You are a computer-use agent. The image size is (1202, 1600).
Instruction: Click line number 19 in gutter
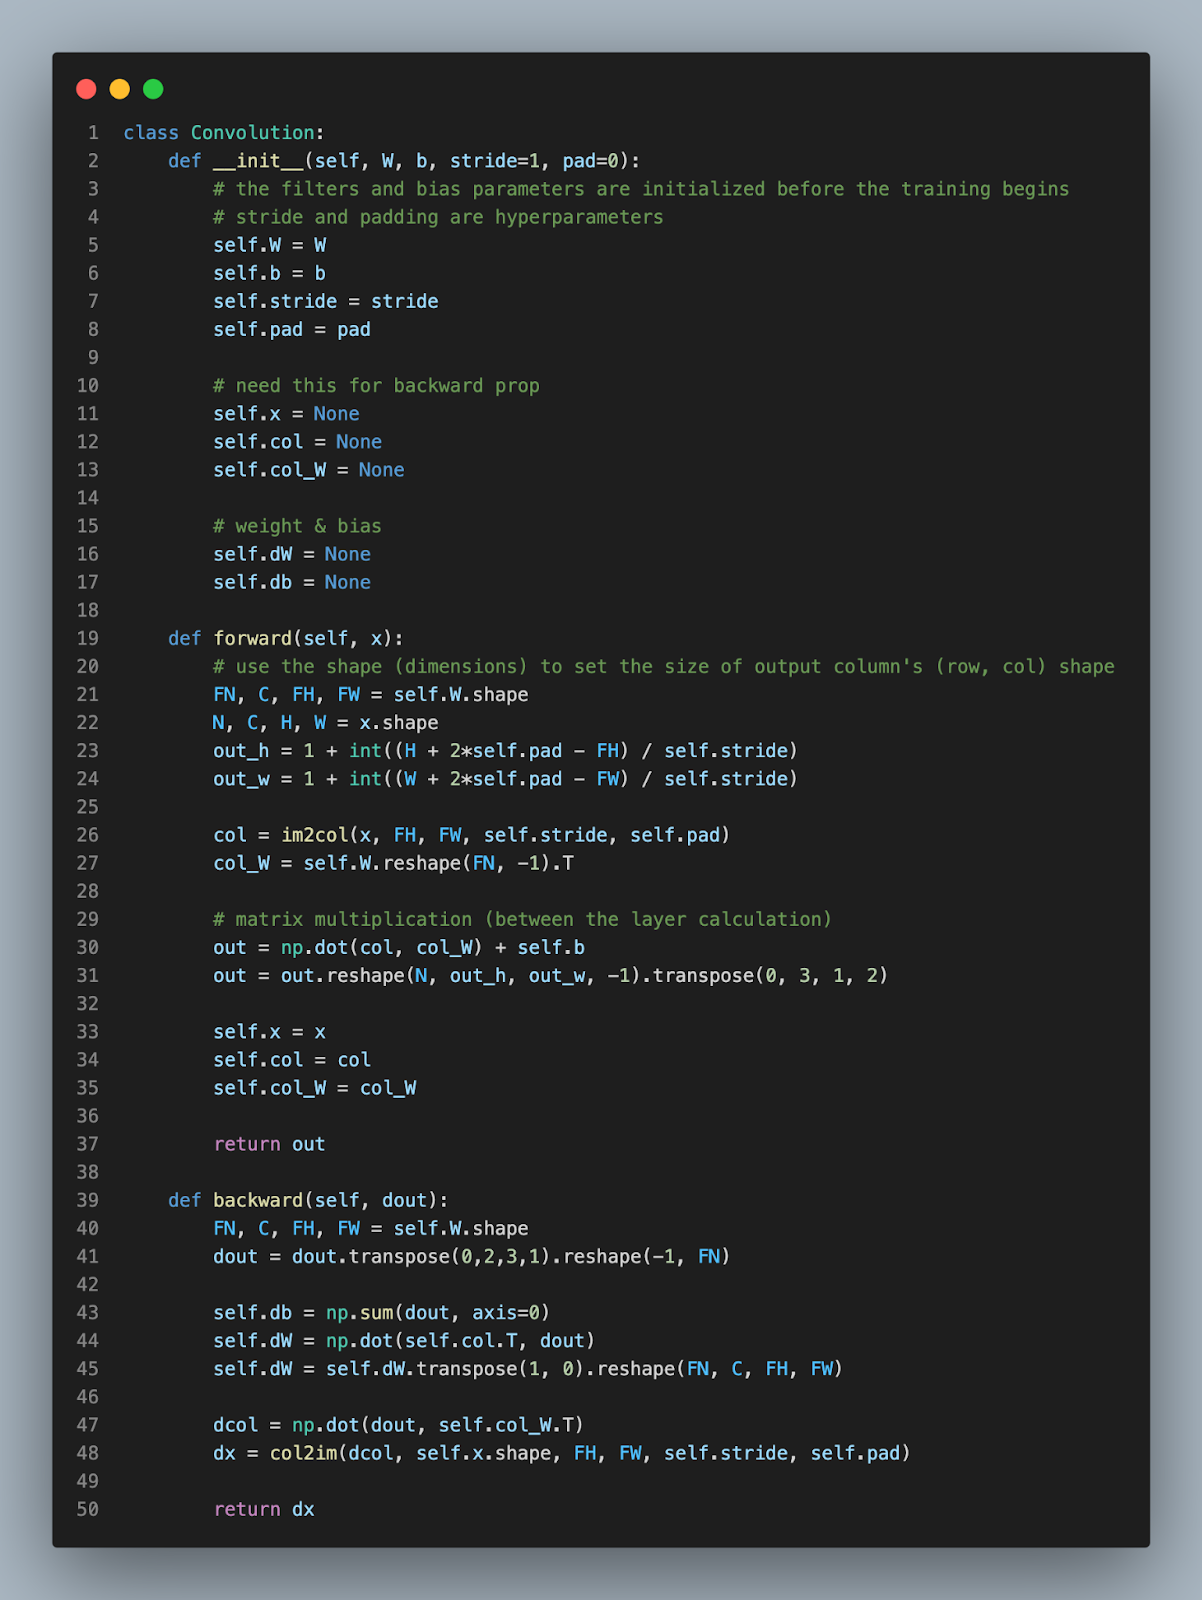(88, 638)
